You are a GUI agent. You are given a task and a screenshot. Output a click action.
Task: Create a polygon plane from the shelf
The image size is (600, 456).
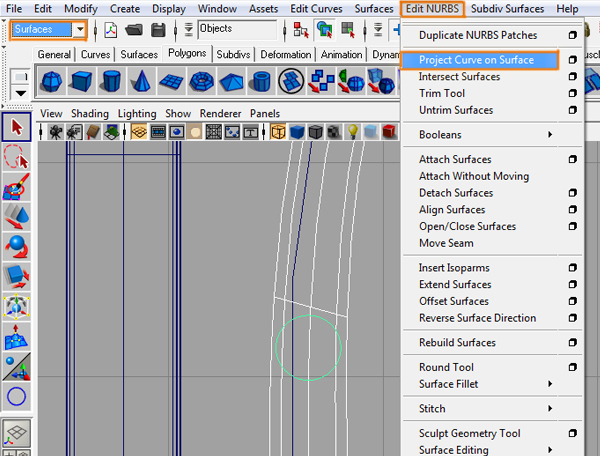(x=171, y=81)
